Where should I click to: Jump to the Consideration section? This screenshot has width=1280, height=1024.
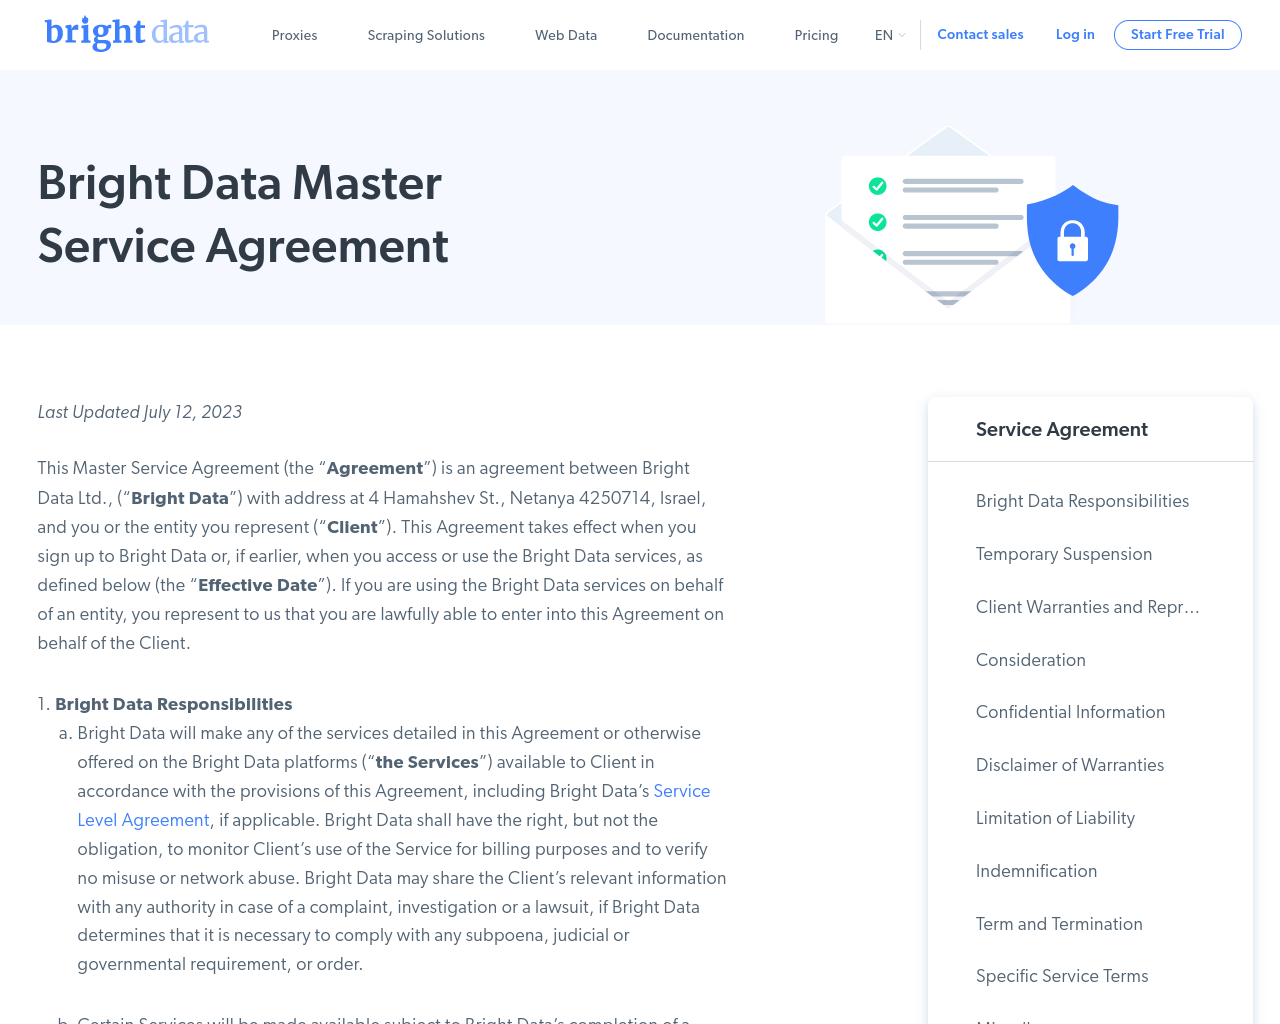pyautogui.click(x=1031, y=660)
